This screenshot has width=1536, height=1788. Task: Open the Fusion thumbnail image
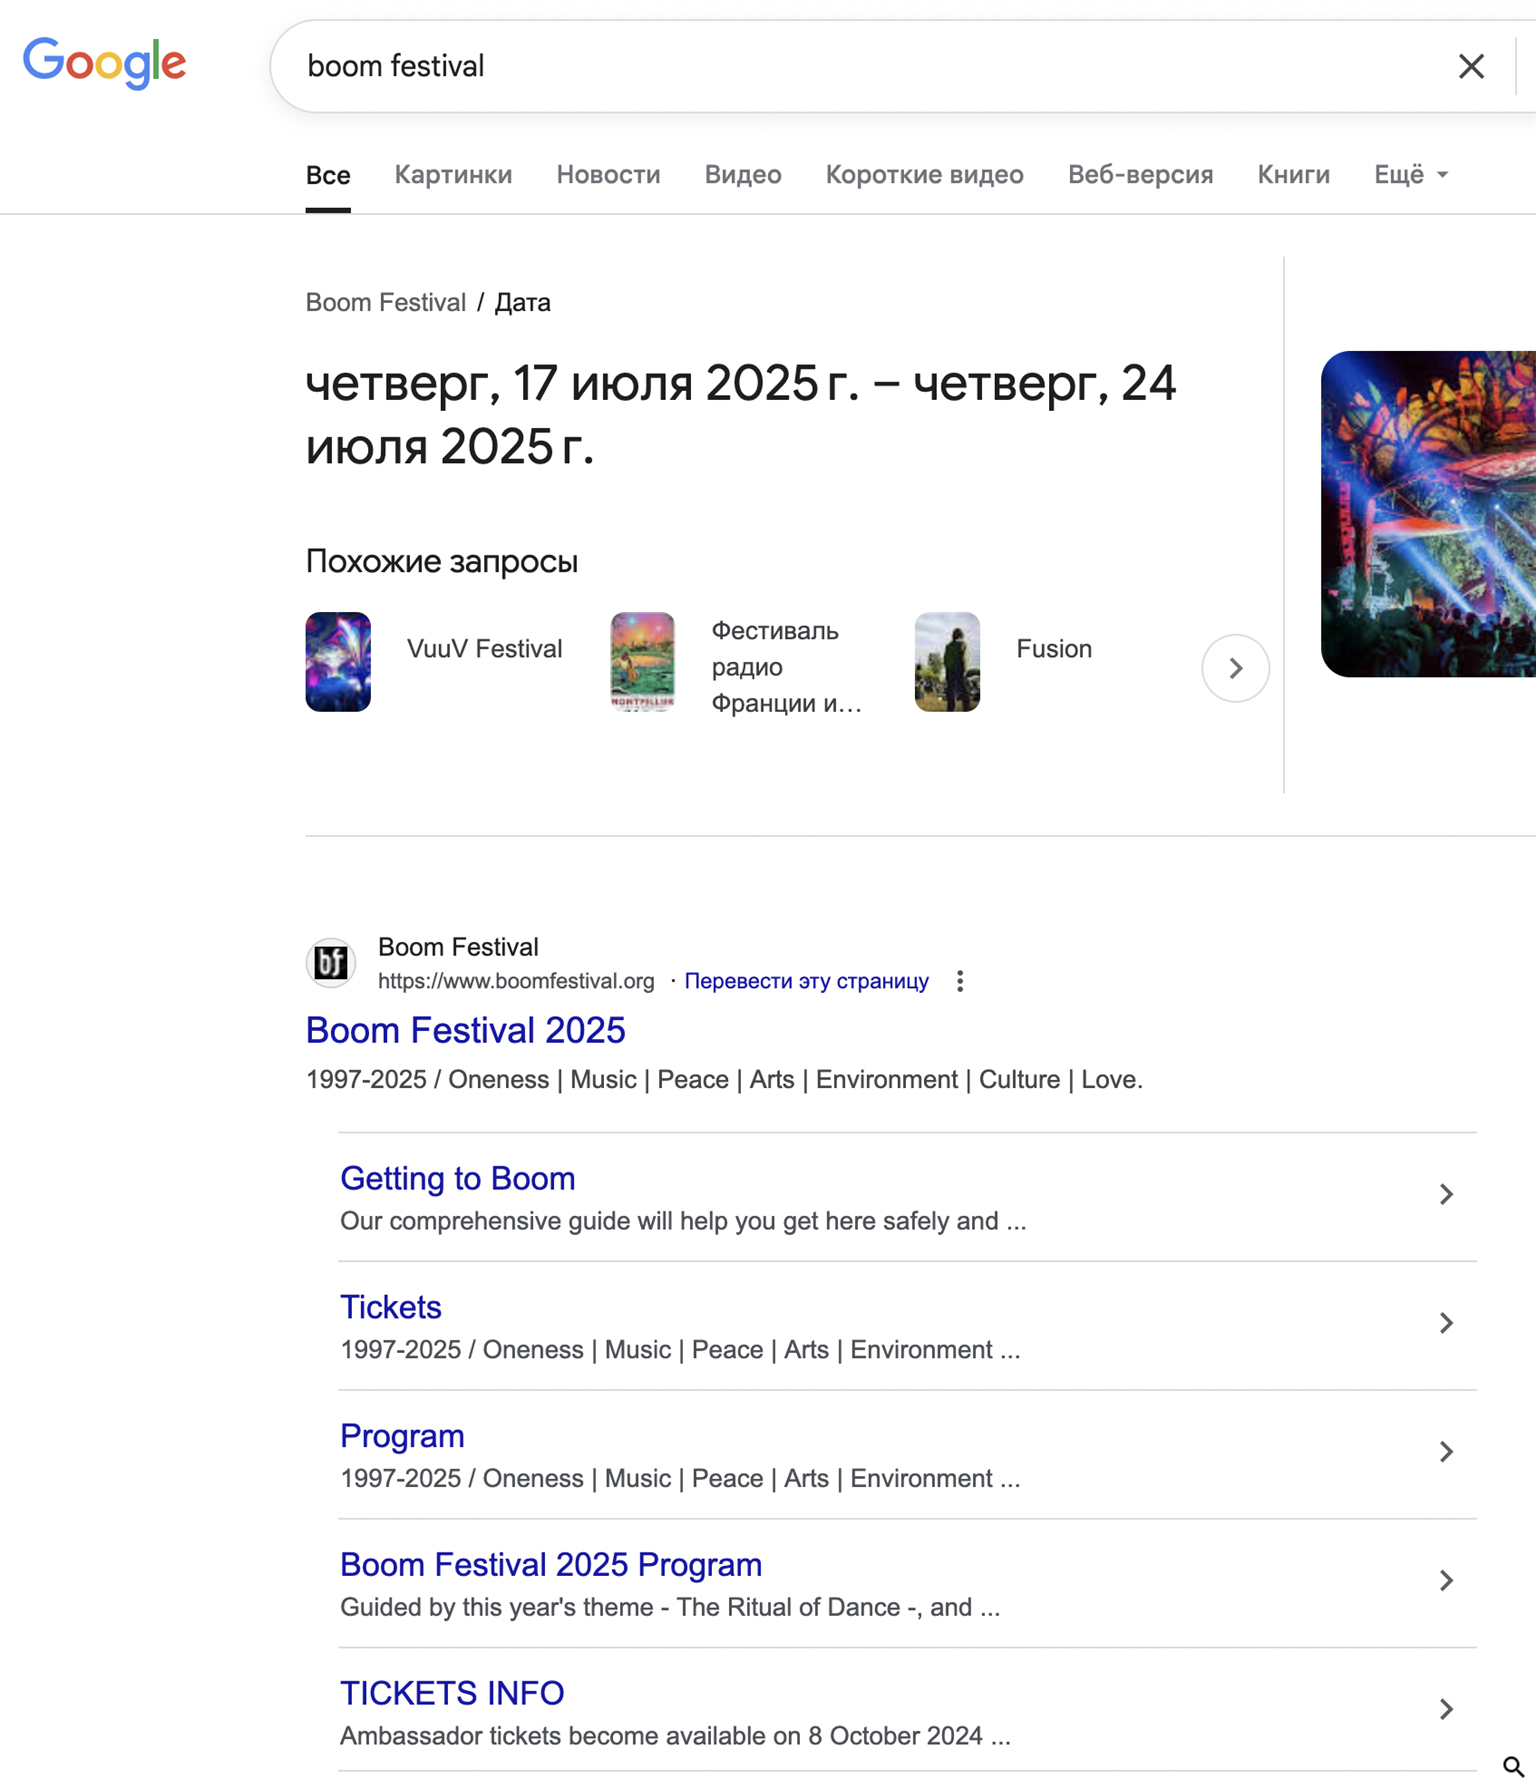tap(947, 662)
